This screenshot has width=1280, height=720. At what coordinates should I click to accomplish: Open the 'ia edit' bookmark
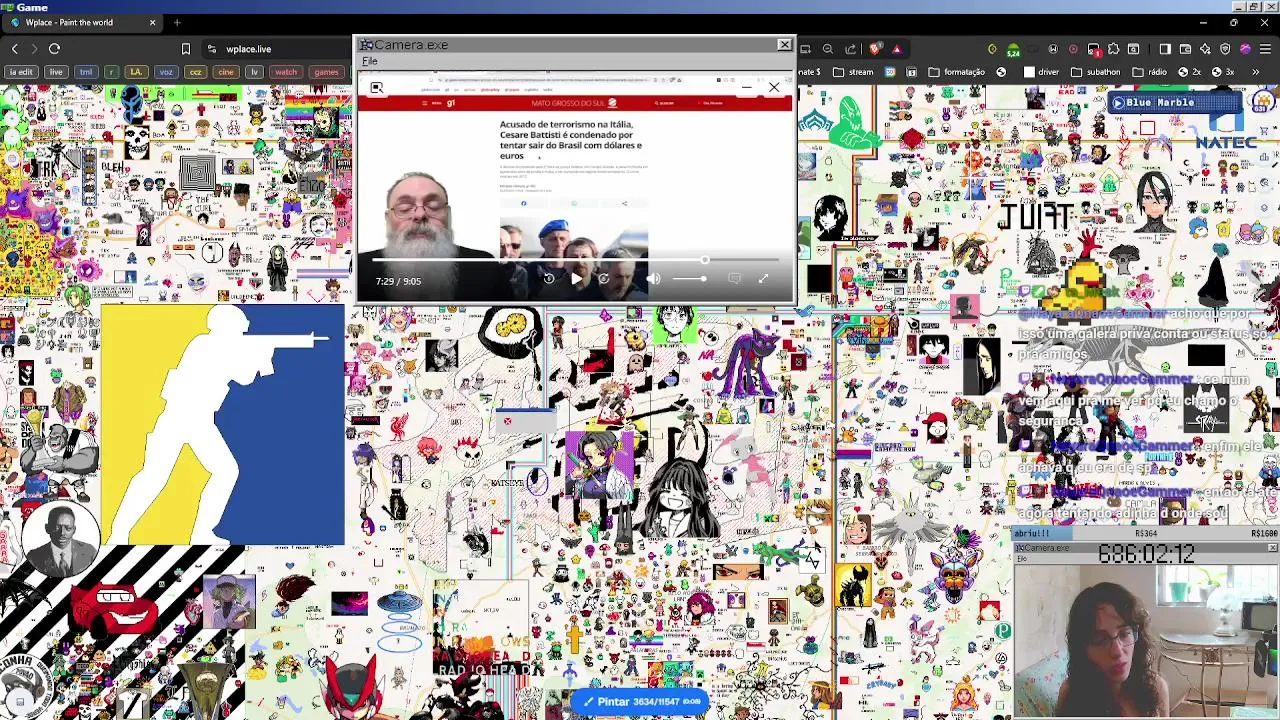20,72
